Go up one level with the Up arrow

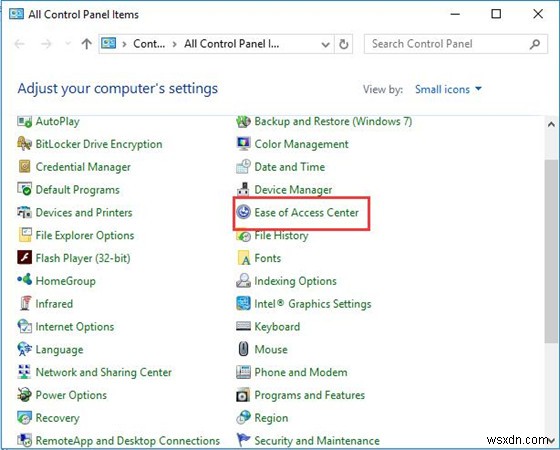pyautogui.click(x=86, y=44)
